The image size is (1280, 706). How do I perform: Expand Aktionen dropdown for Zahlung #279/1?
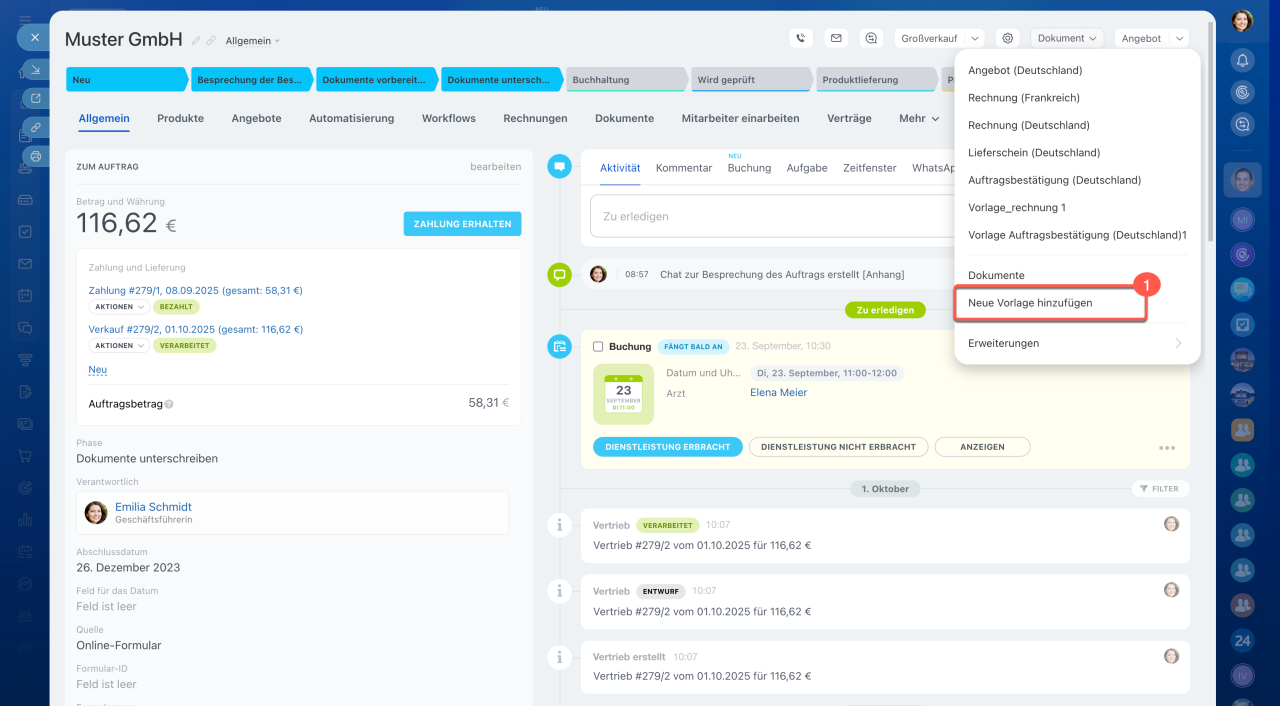(119, 307)
